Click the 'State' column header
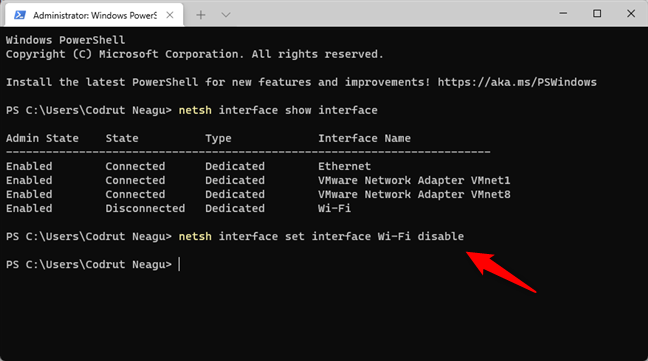 point(122,138)
